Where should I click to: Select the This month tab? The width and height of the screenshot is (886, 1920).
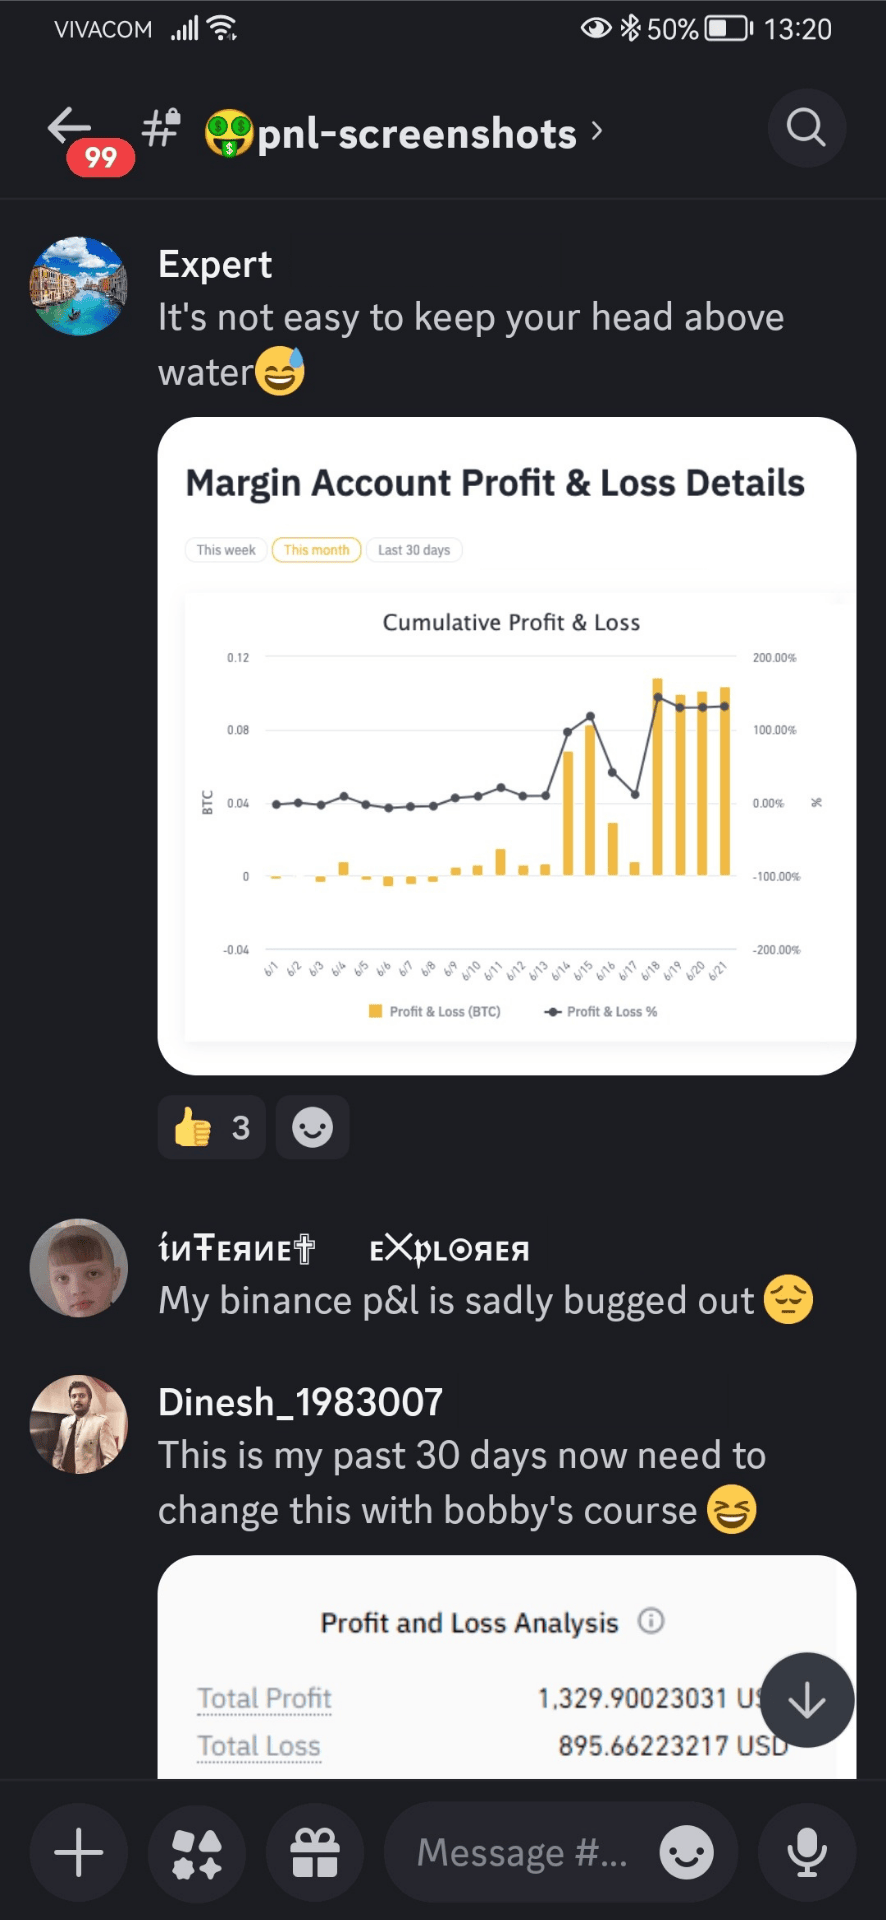pos(316,550)
